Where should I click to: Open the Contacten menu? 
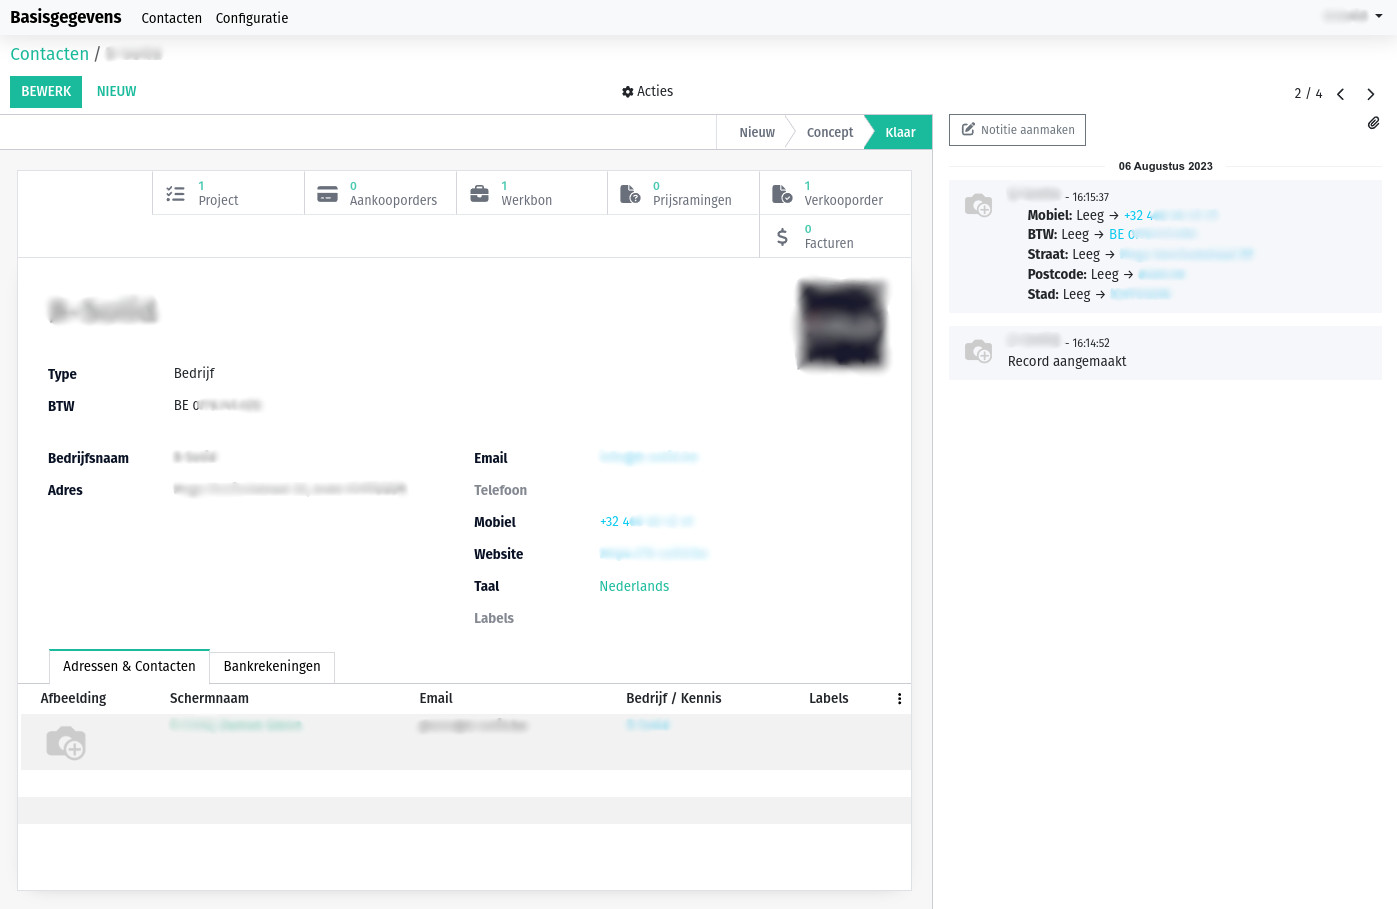coord(171,17)
